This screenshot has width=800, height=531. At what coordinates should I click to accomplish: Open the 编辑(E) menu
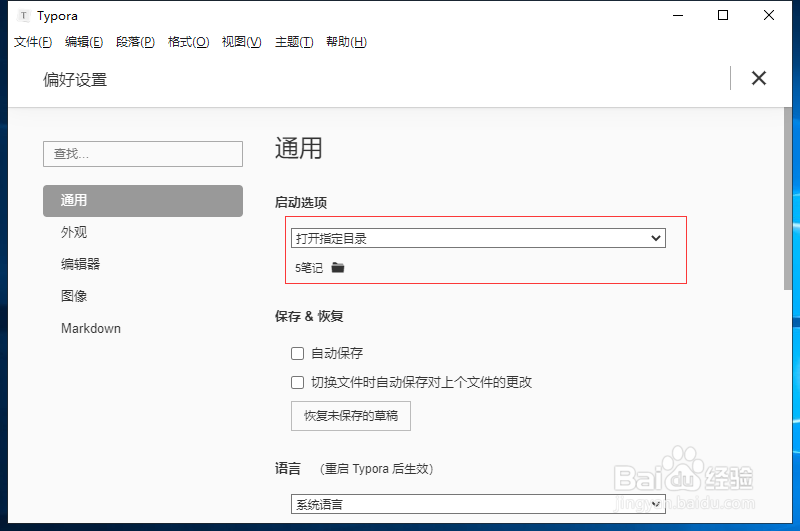(x=84, y=42)
